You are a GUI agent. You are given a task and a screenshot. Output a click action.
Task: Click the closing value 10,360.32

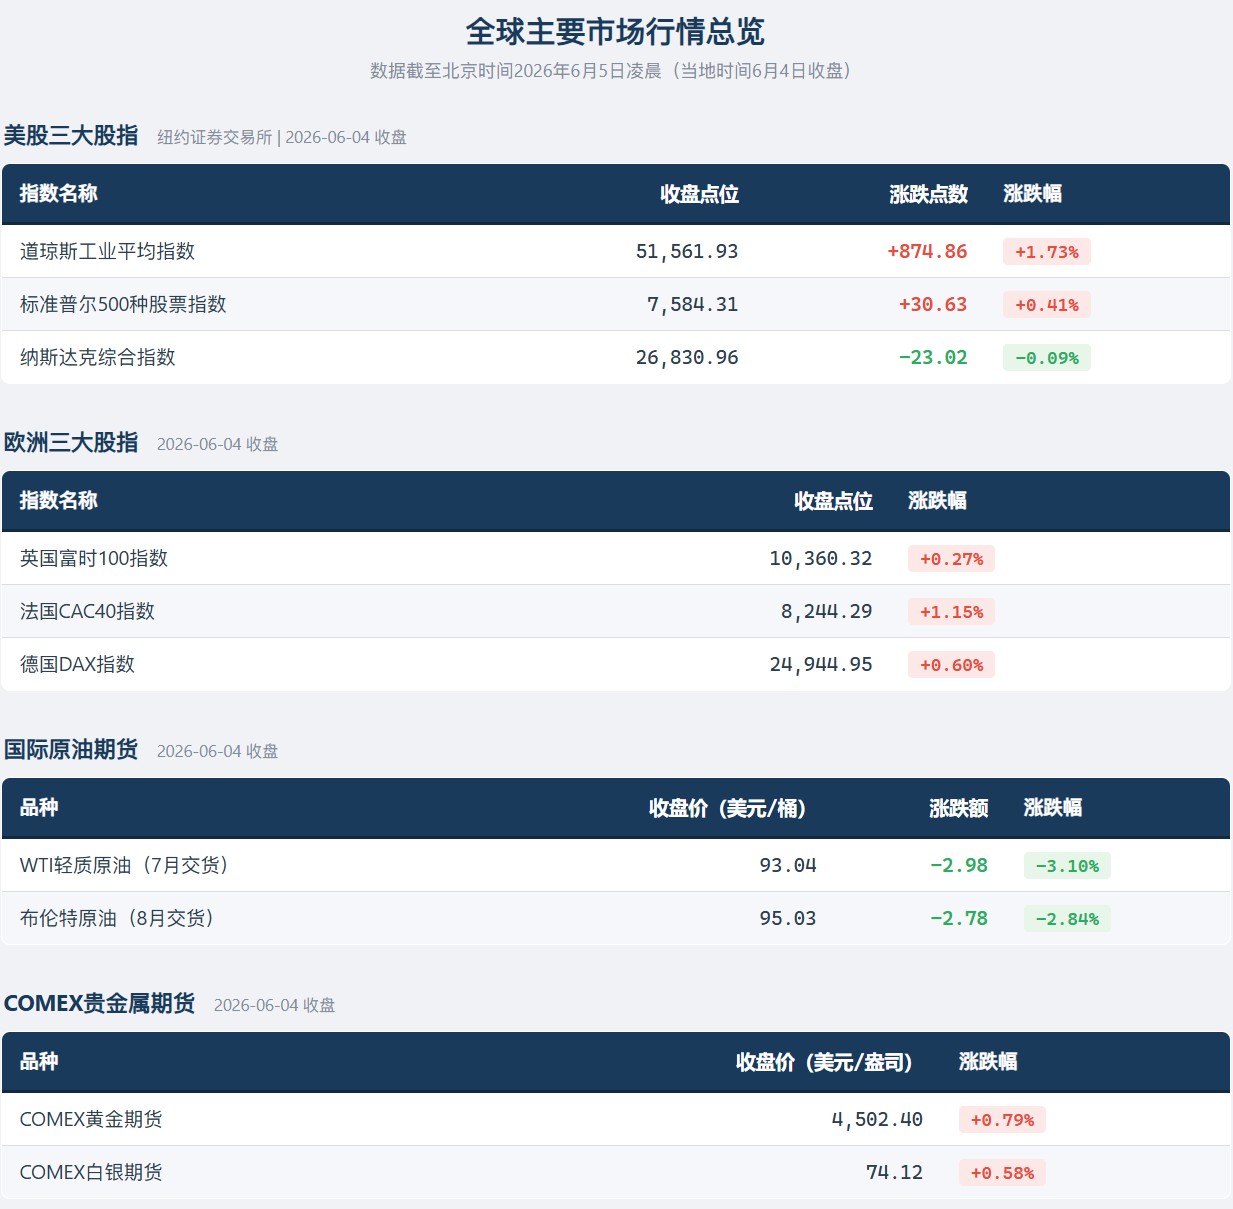(x=821, y=558)
